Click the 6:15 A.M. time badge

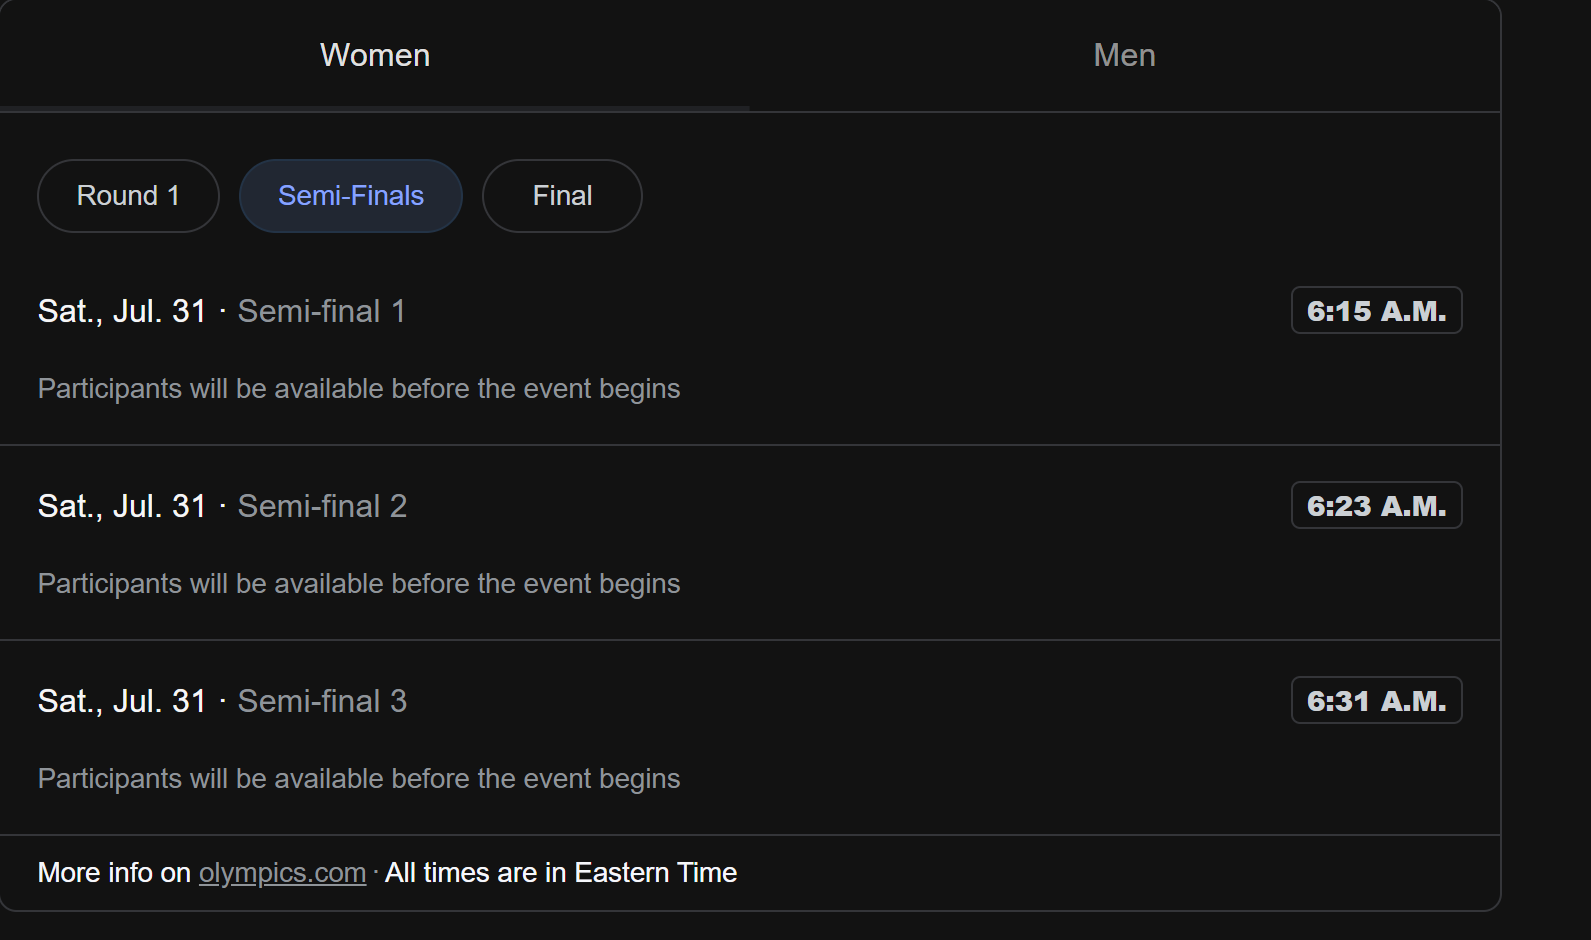coord(1376,311)
